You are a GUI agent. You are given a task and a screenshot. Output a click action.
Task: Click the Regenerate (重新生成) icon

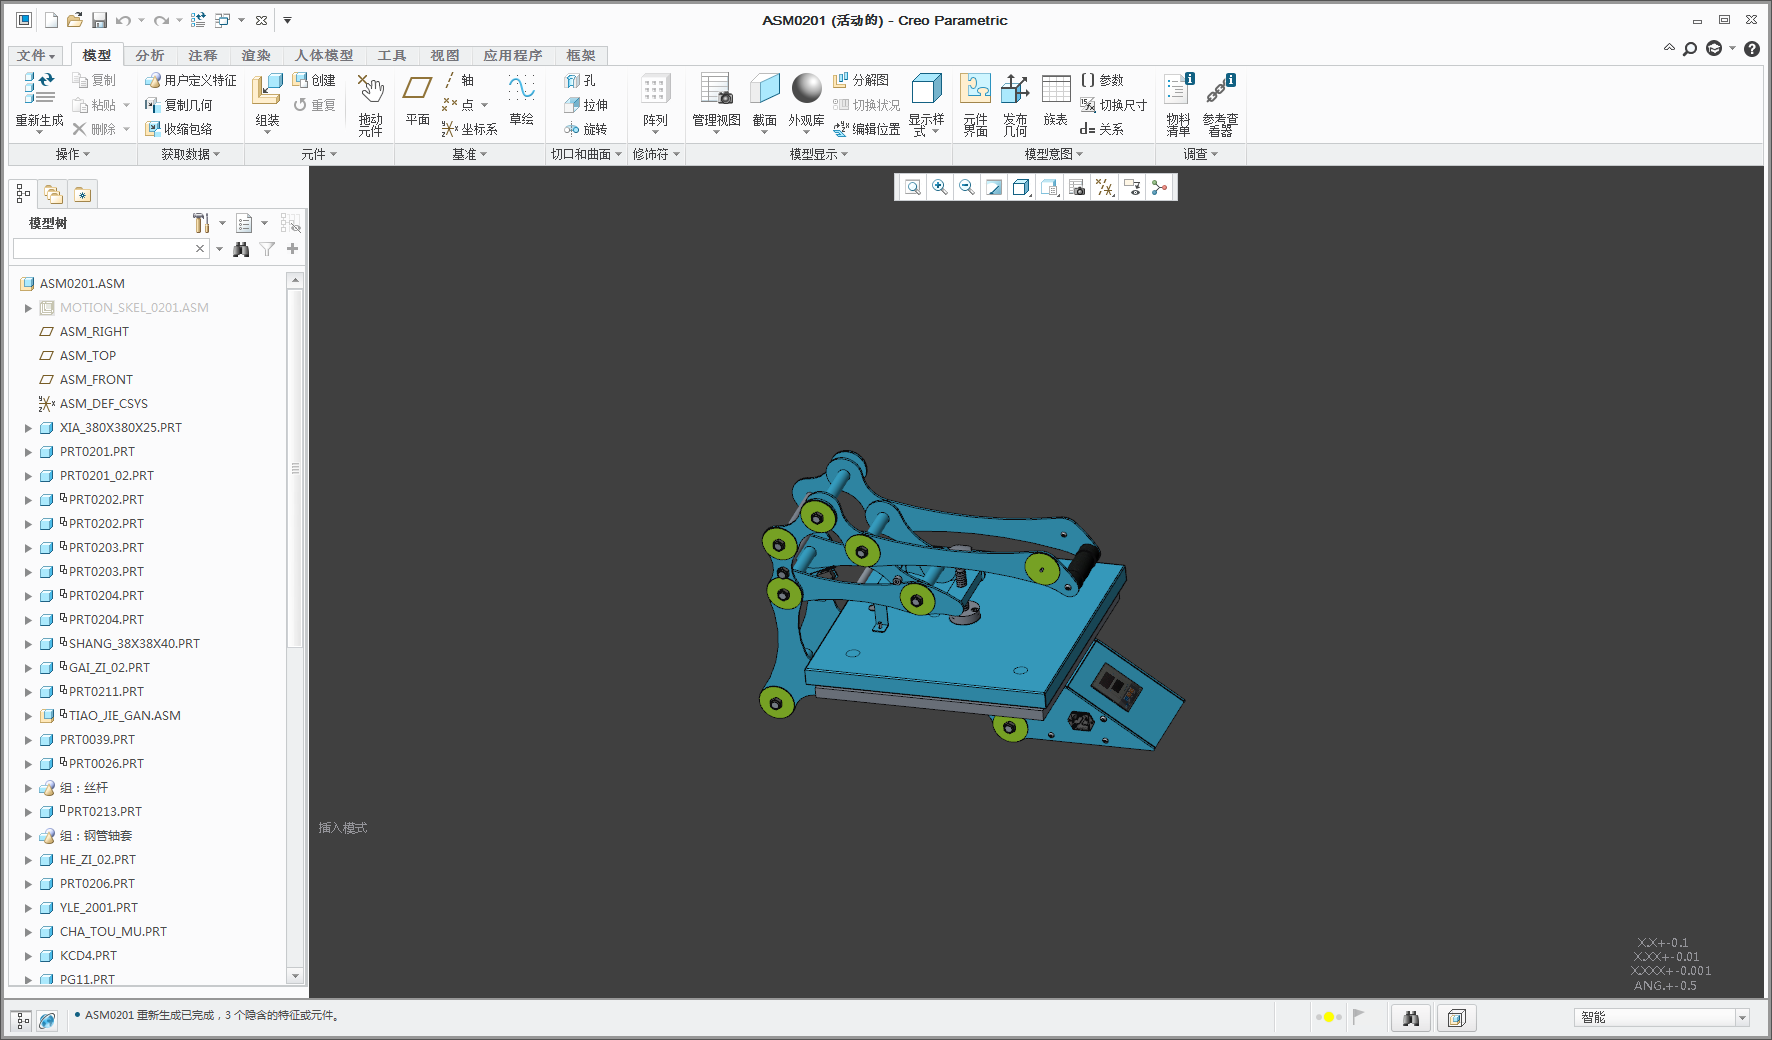pos(40,90)
